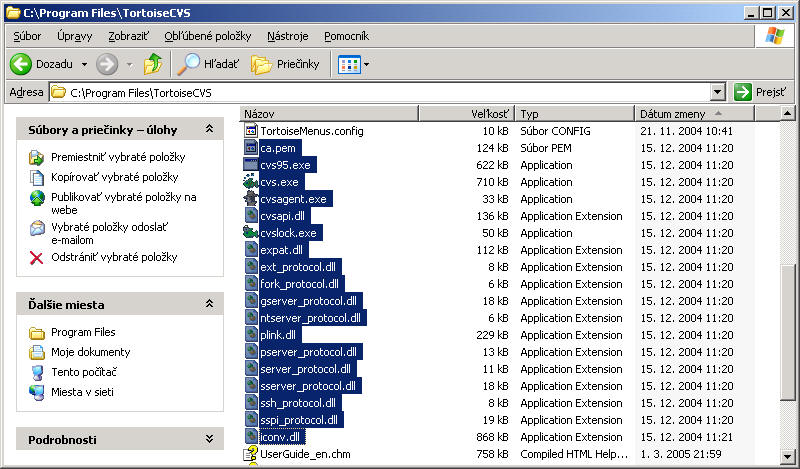Click the forward navigation arrow icon
This screenshot has width=800, height=469.
click(x=107, y=64)
